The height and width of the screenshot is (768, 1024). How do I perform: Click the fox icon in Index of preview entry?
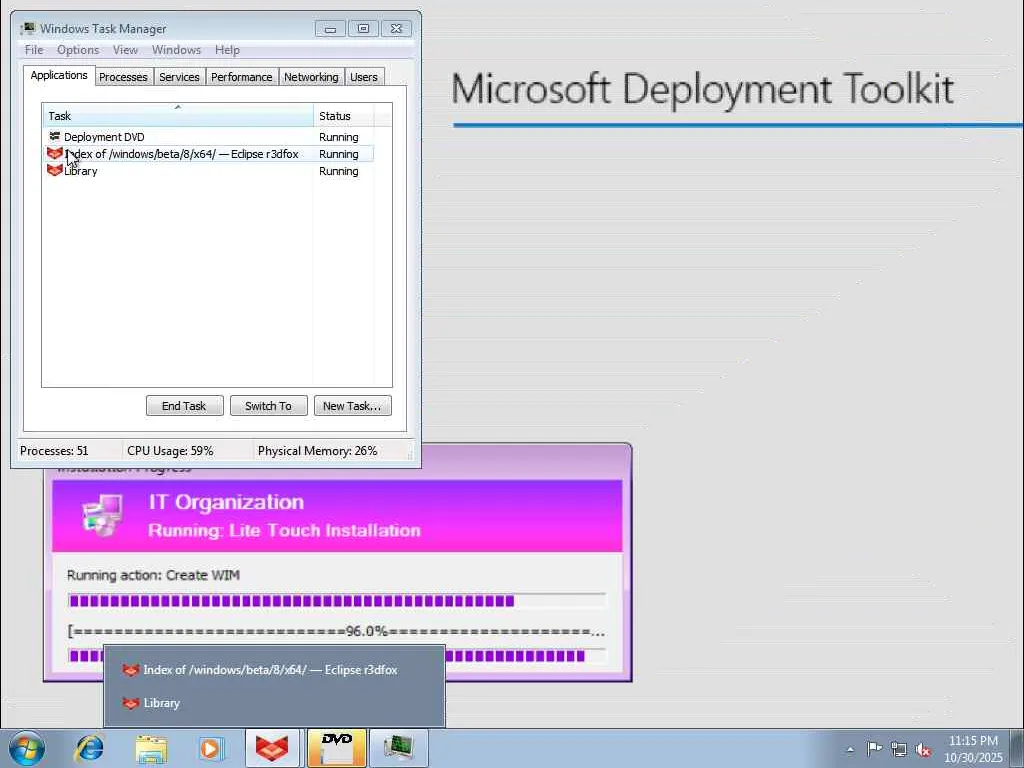(131, 670)
